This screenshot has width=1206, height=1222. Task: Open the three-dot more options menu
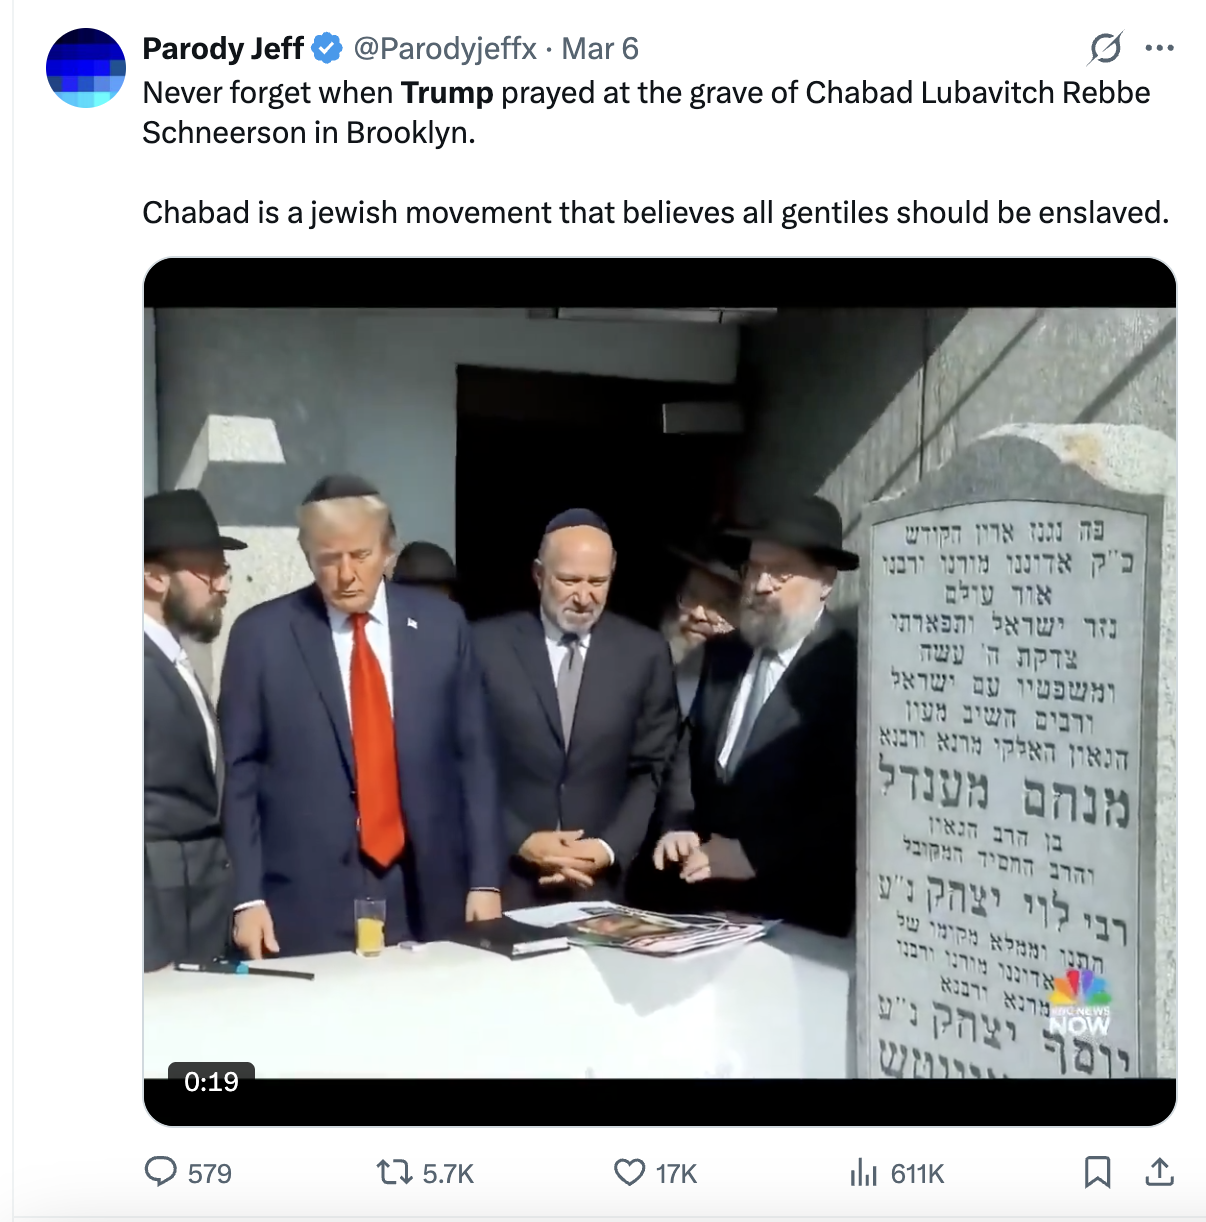point(1159,48)
